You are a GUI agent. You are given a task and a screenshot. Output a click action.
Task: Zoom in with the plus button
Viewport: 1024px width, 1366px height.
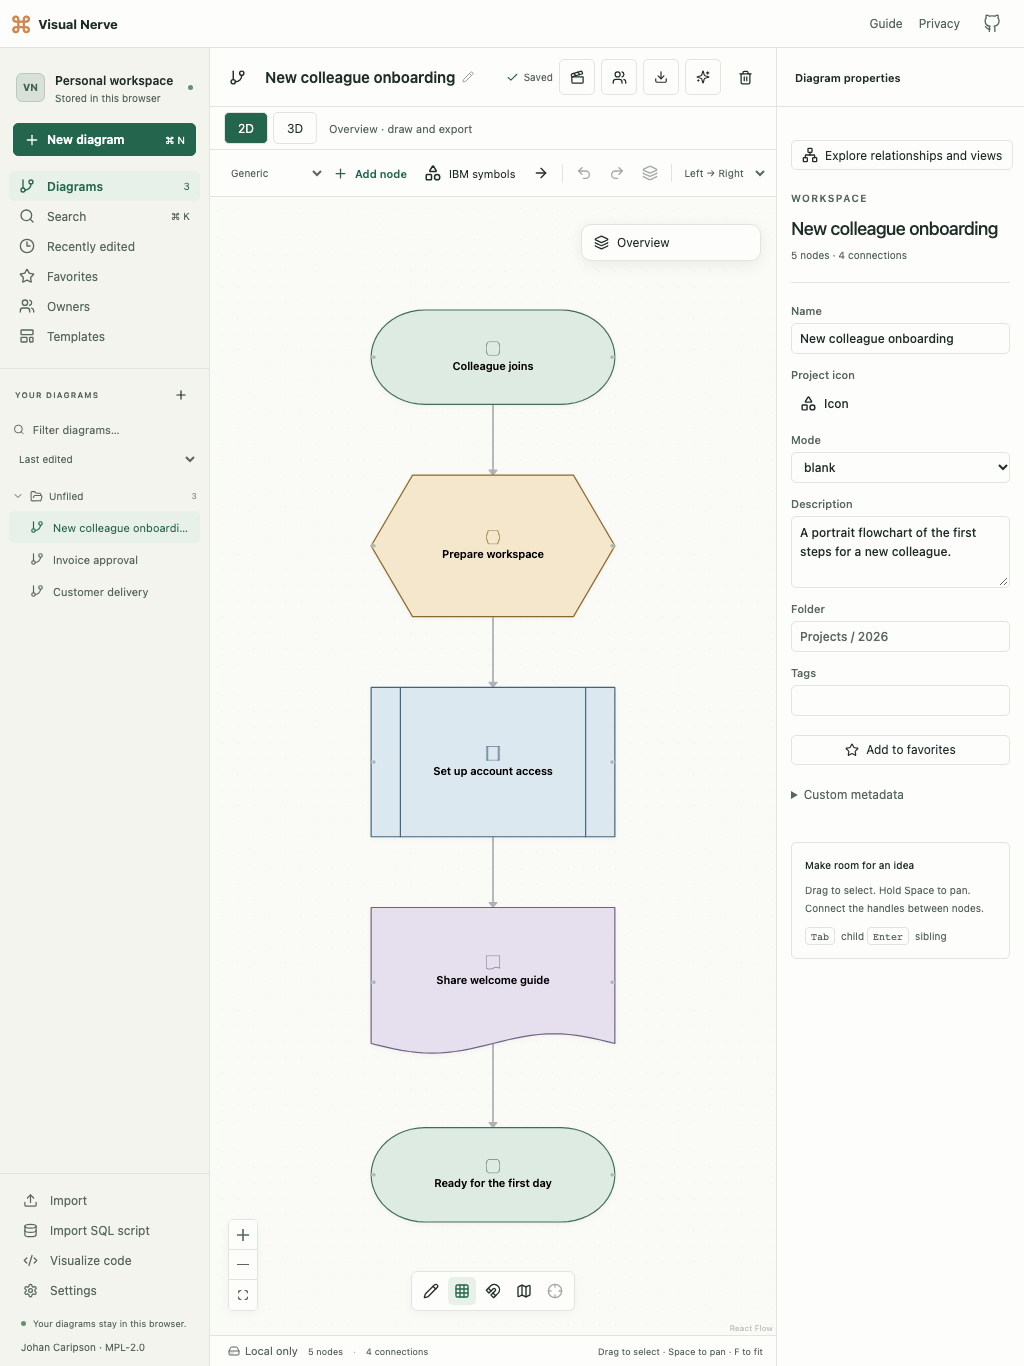click(x=243, y=1235)
